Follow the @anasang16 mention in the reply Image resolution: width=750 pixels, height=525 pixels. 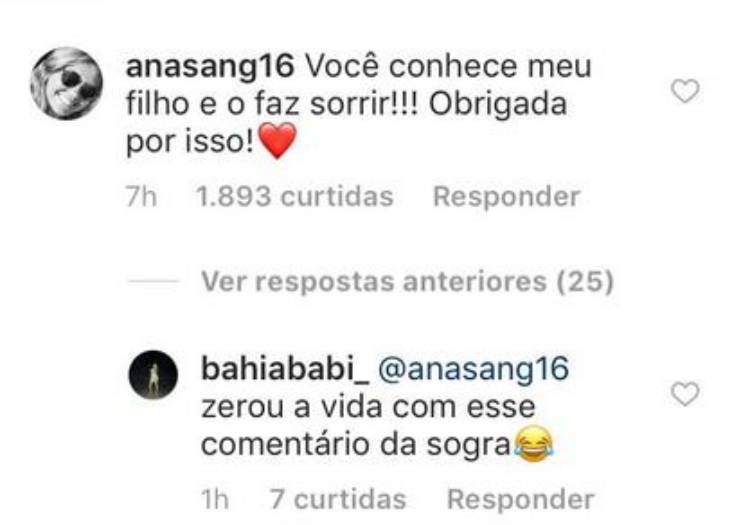474,370
